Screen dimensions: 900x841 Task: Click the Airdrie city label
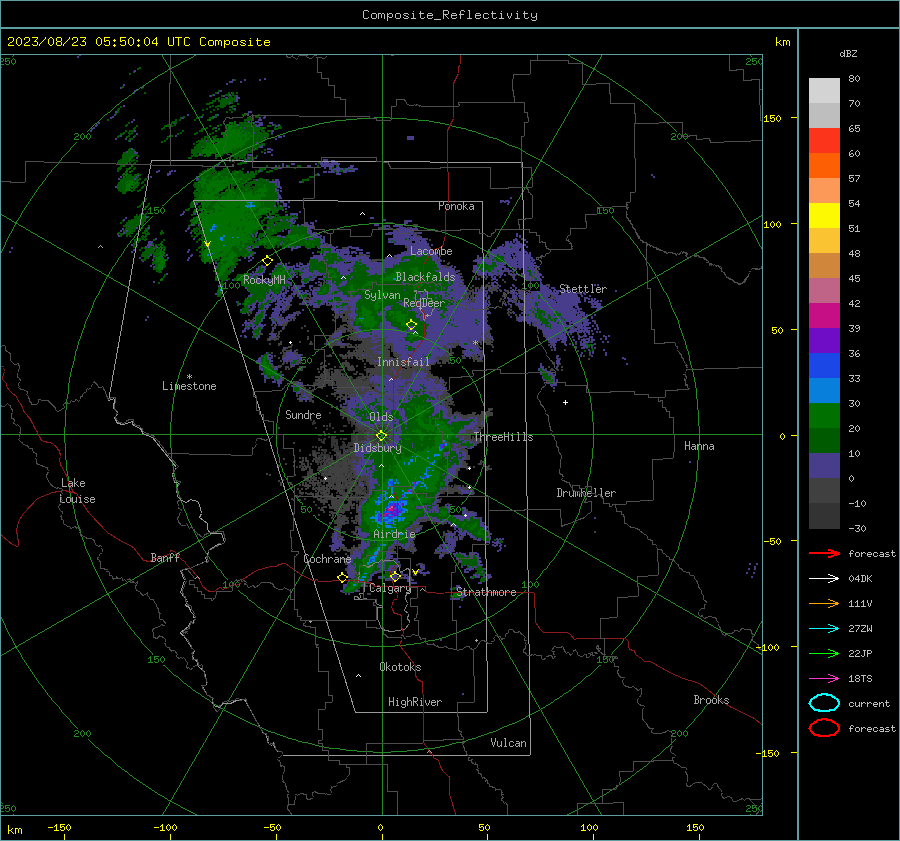(394, 534)
